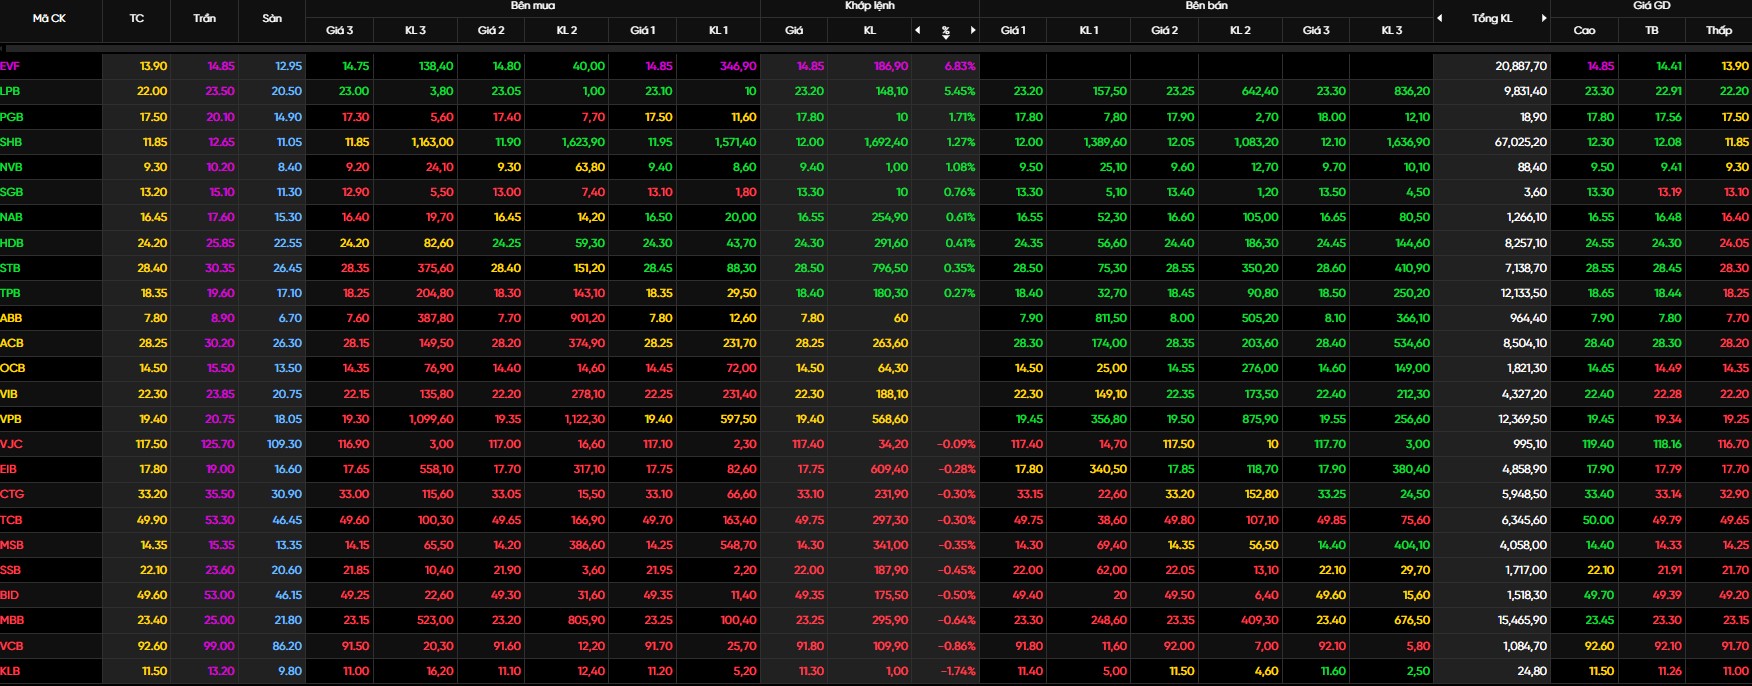The width and height of the screenshot is (1752, 686).
Task: Click the Thấp column header under Giá GD
Action: pos(1719,30)
